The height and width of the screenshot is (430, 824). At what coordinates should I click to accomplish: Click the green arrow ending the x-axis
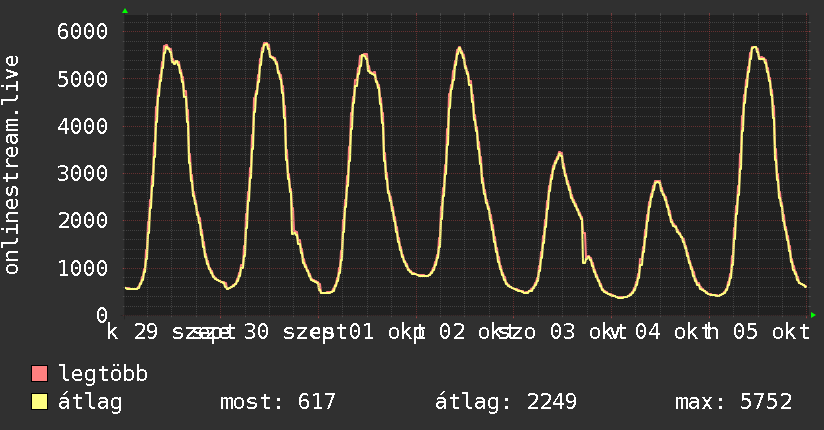point(813,315)
